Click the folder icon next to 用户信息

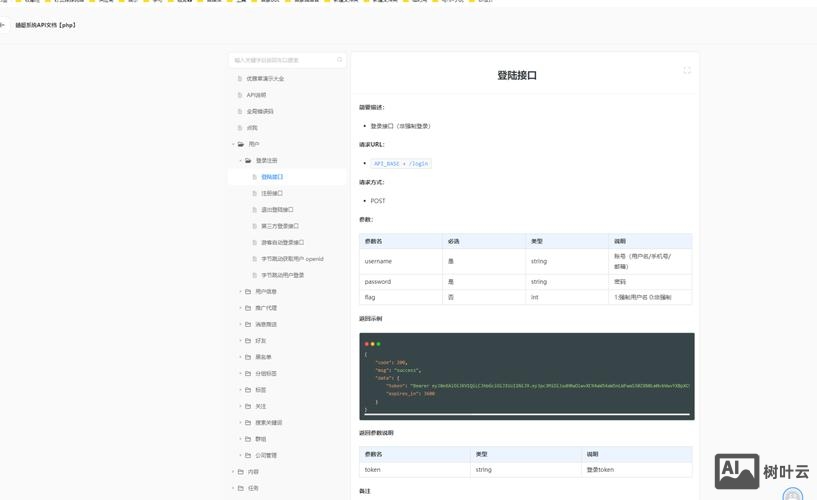pos(248,292)
